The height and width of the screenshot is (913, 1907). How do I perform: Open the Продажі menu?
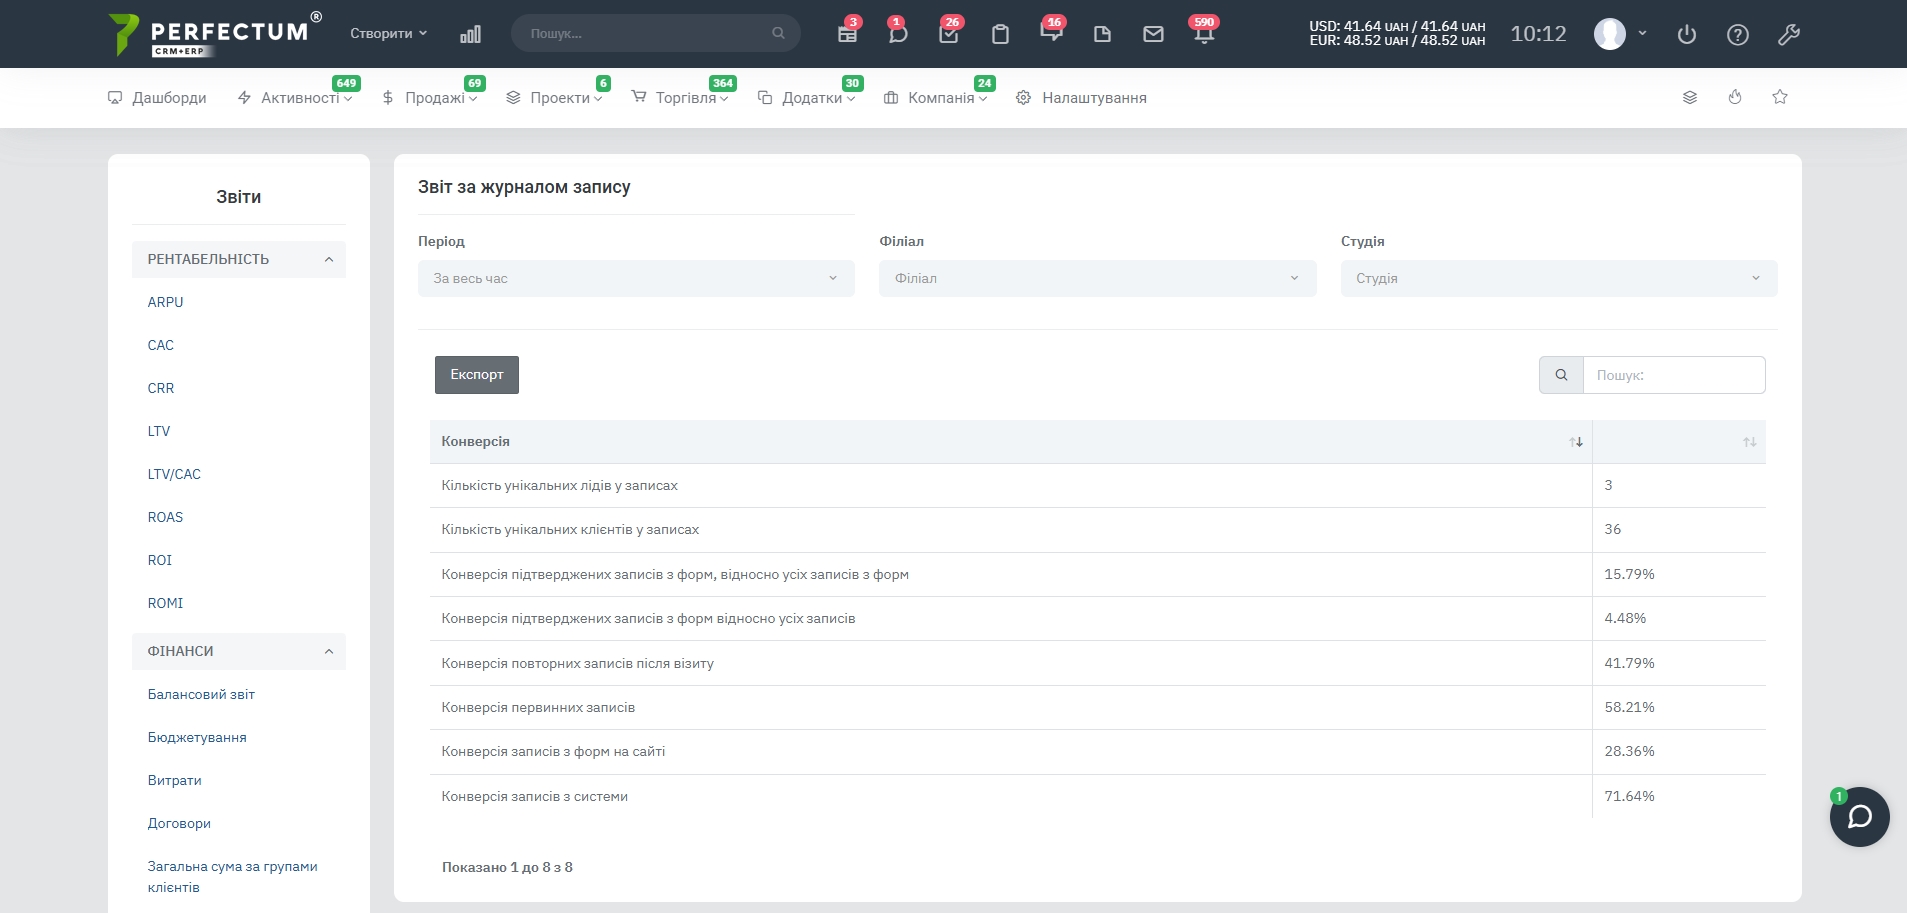coord(435,98)
